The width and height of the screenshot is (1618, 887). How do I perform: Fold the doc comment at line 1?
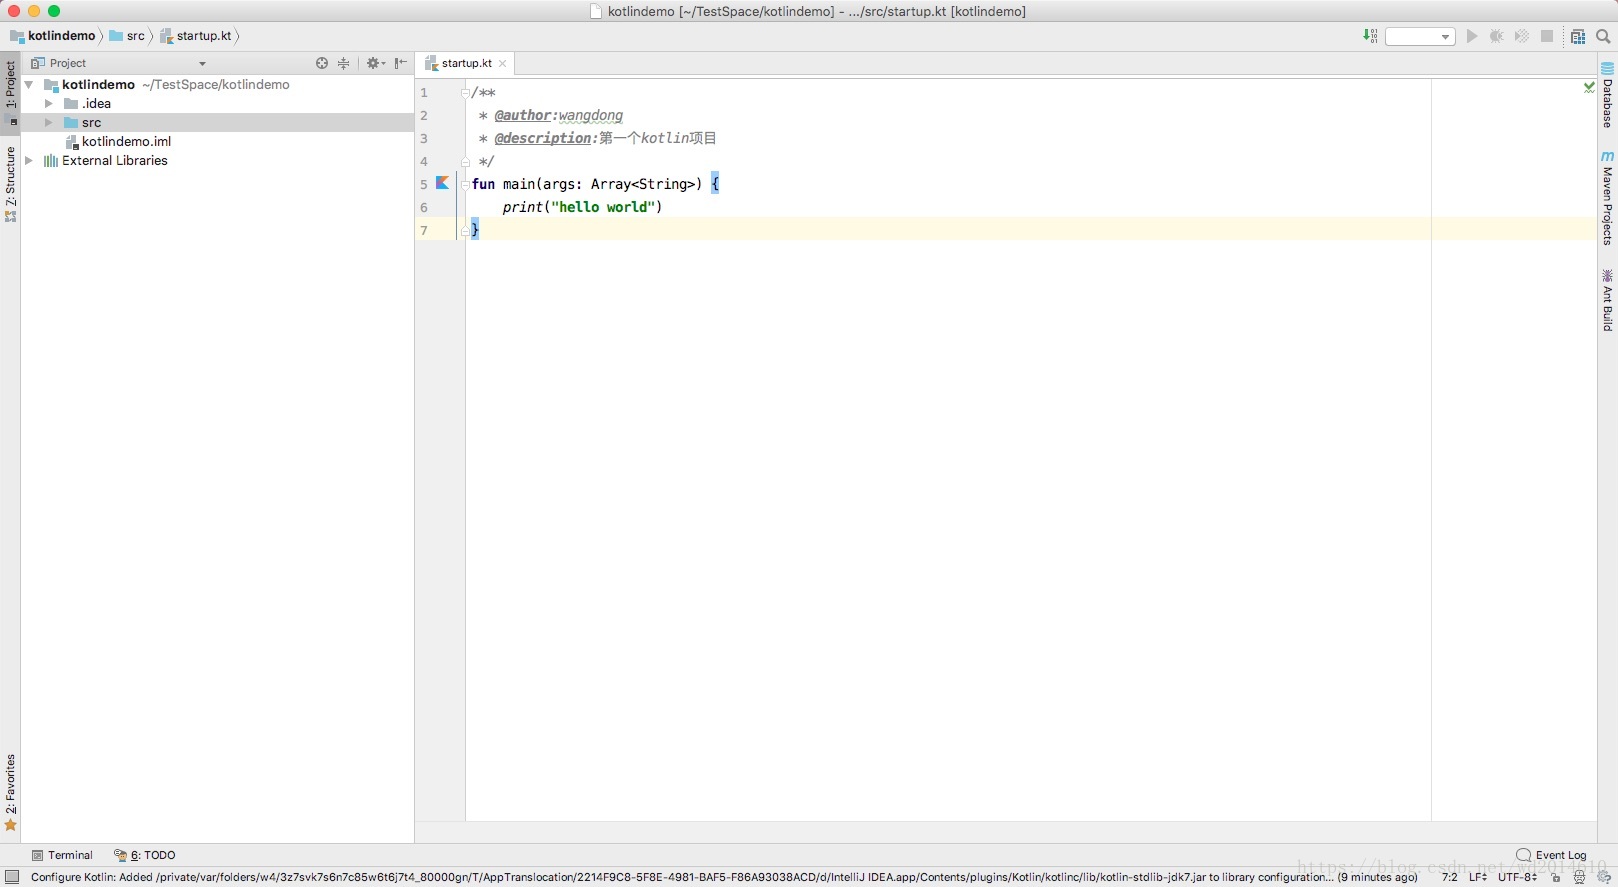click(x=465, y=93)
